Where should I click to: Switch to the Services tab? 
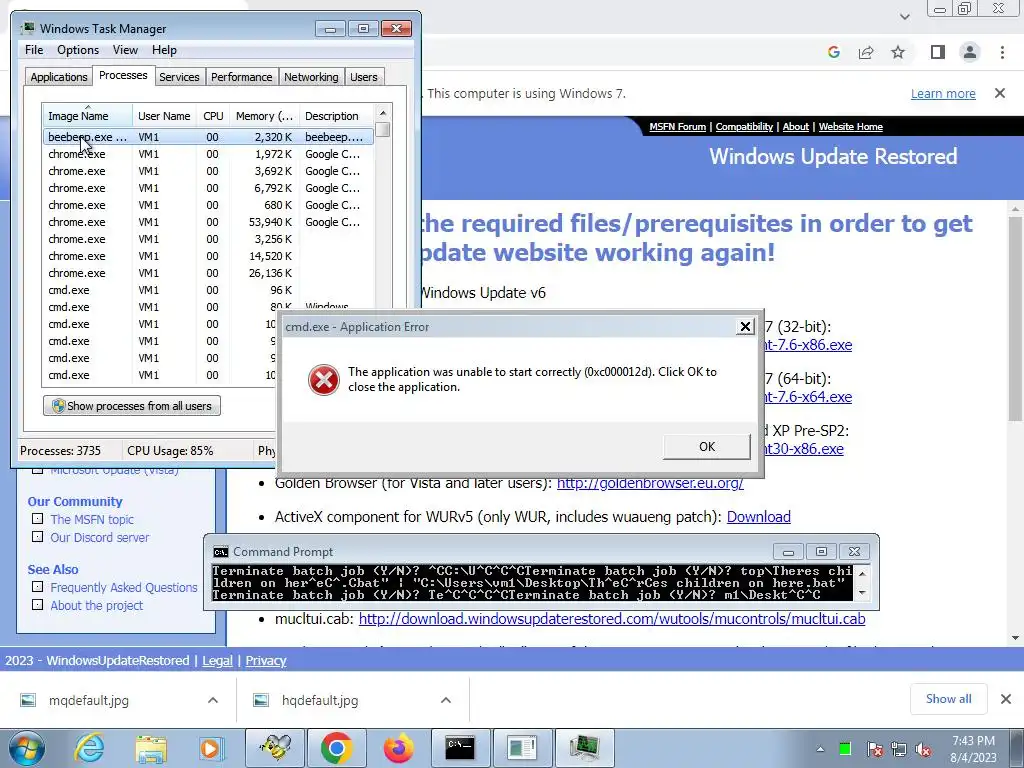(x=179, y=77)
